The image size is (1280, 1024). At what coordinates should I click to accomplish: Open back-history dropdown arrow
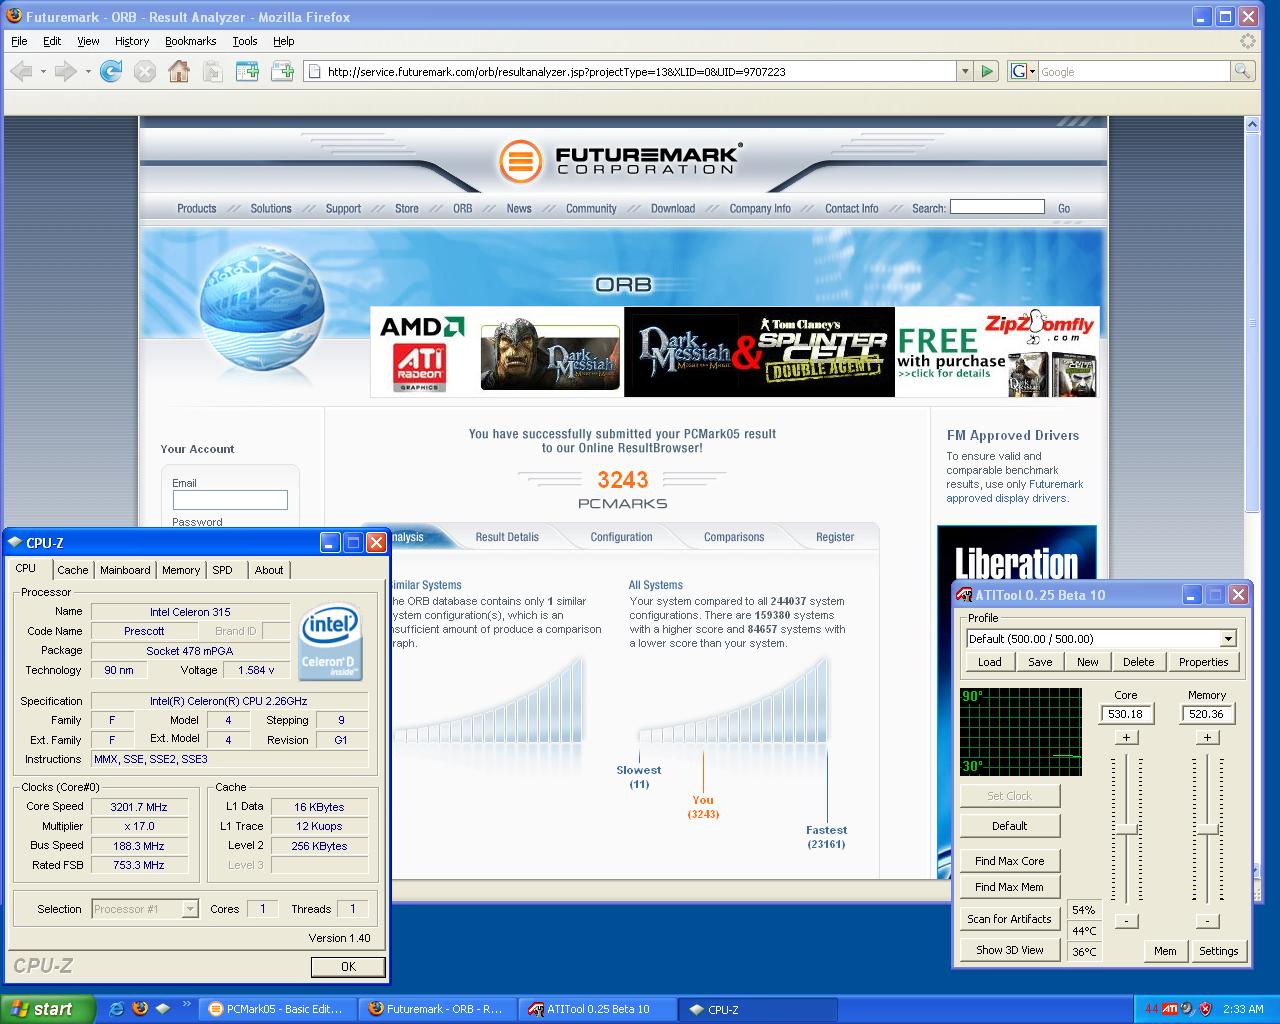click(x=42, y=72)
